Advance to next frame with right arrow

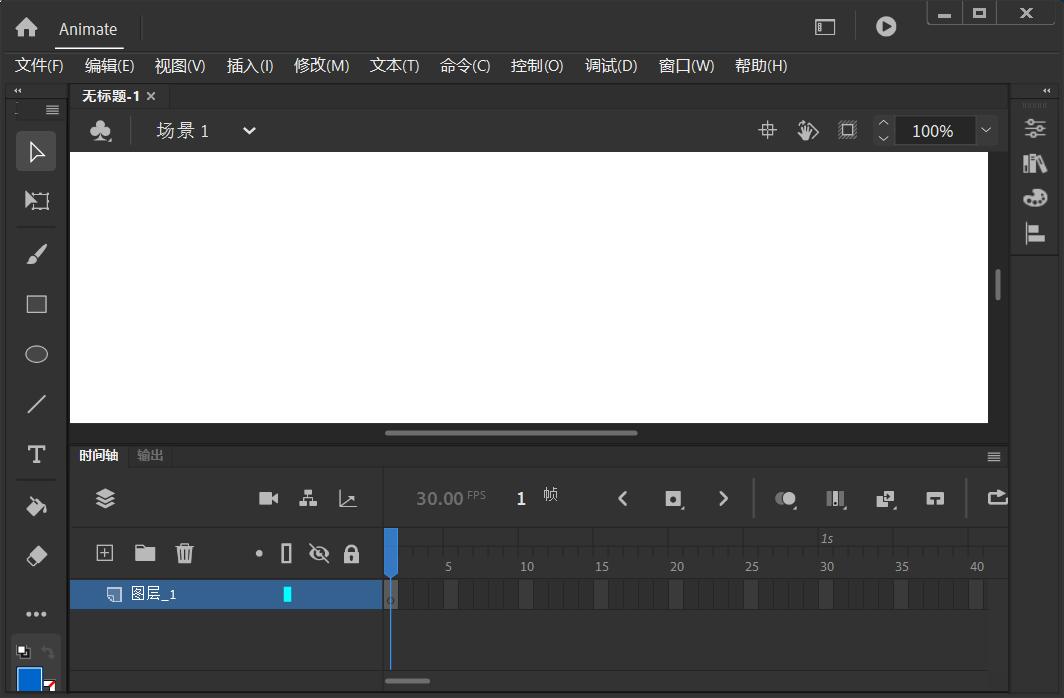click(724, 498)
